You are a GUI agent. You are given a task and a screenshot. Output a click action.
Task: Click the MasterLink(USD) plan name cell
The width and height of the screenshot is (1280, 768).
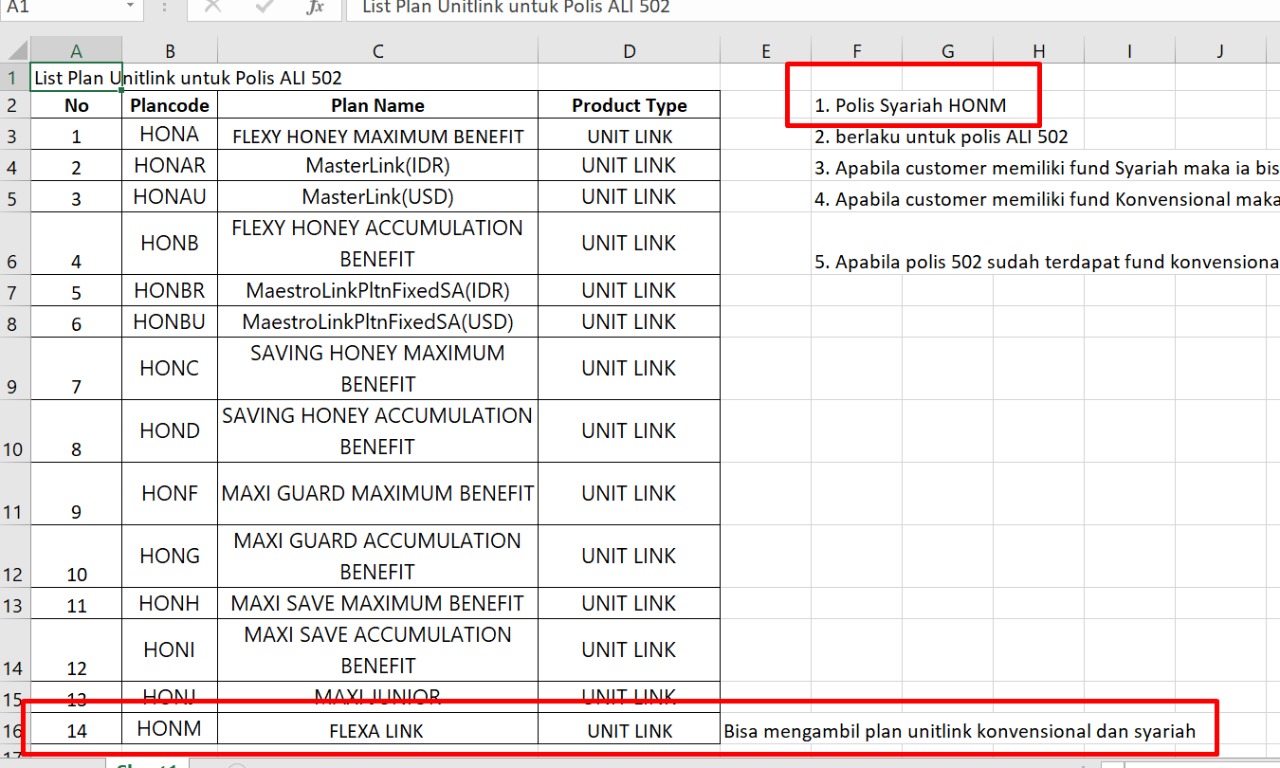[x=377, y=197]
